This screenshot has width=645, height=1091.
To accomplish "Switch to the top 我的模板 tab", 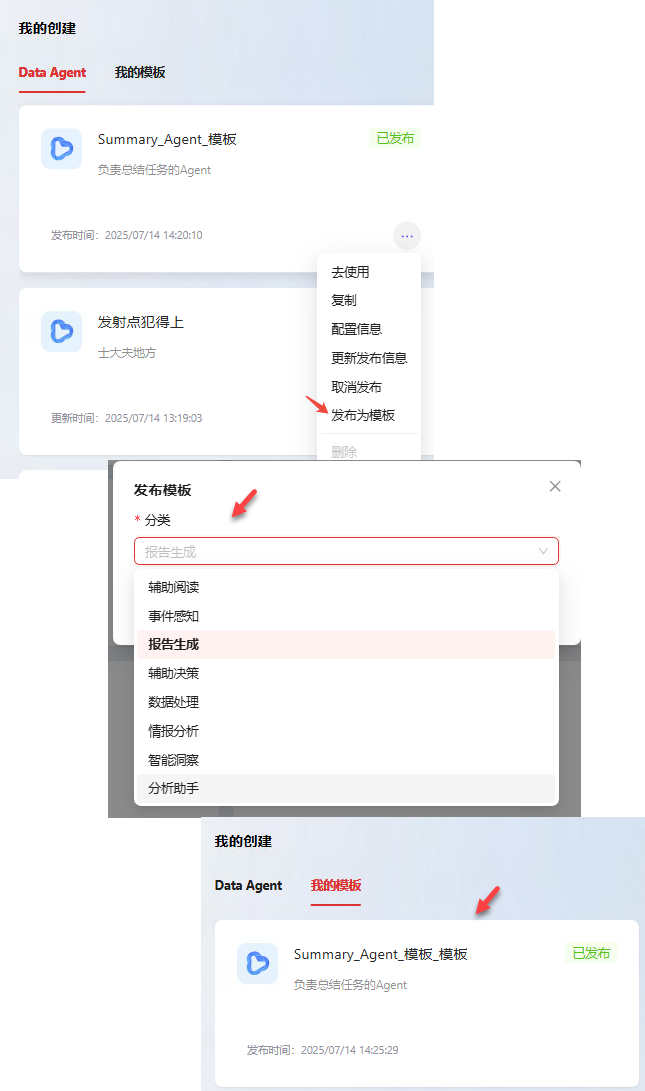I will coord(140,72).
